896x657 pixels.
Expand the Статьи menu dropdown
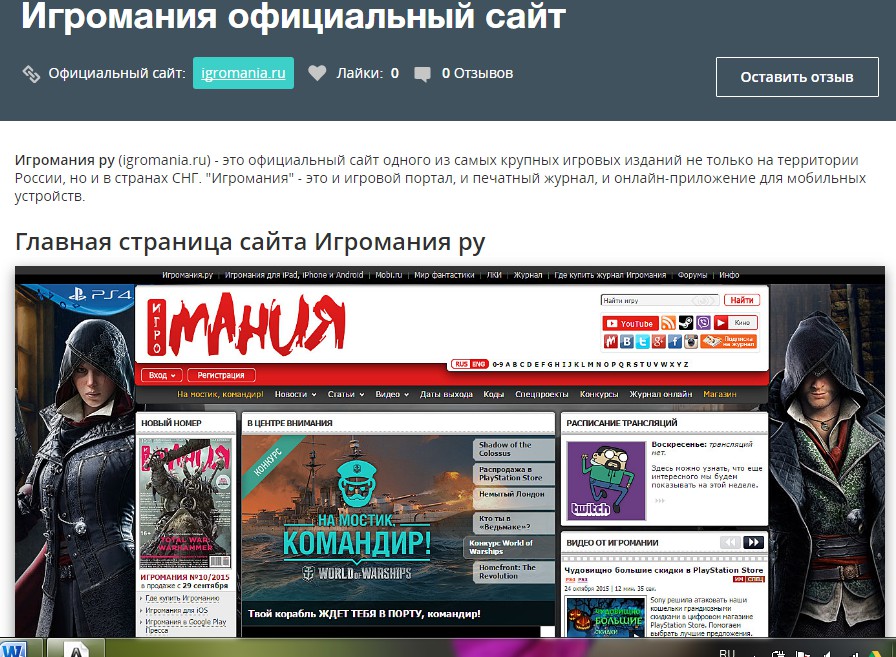[x=346, y=394]
